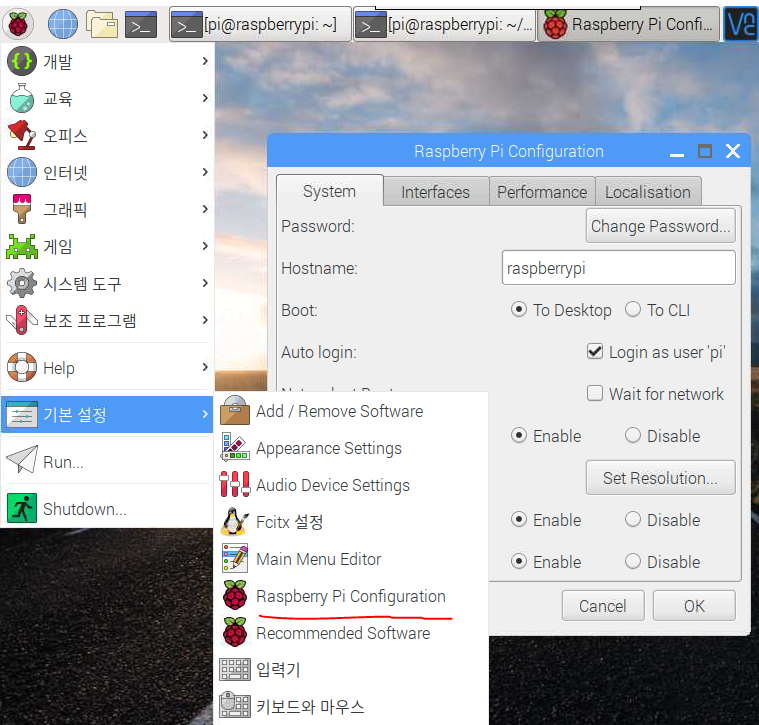Viewport: 759px width, 725px height.
Task: Click the Help lifebuoy icon
Action: click(21, 367)
